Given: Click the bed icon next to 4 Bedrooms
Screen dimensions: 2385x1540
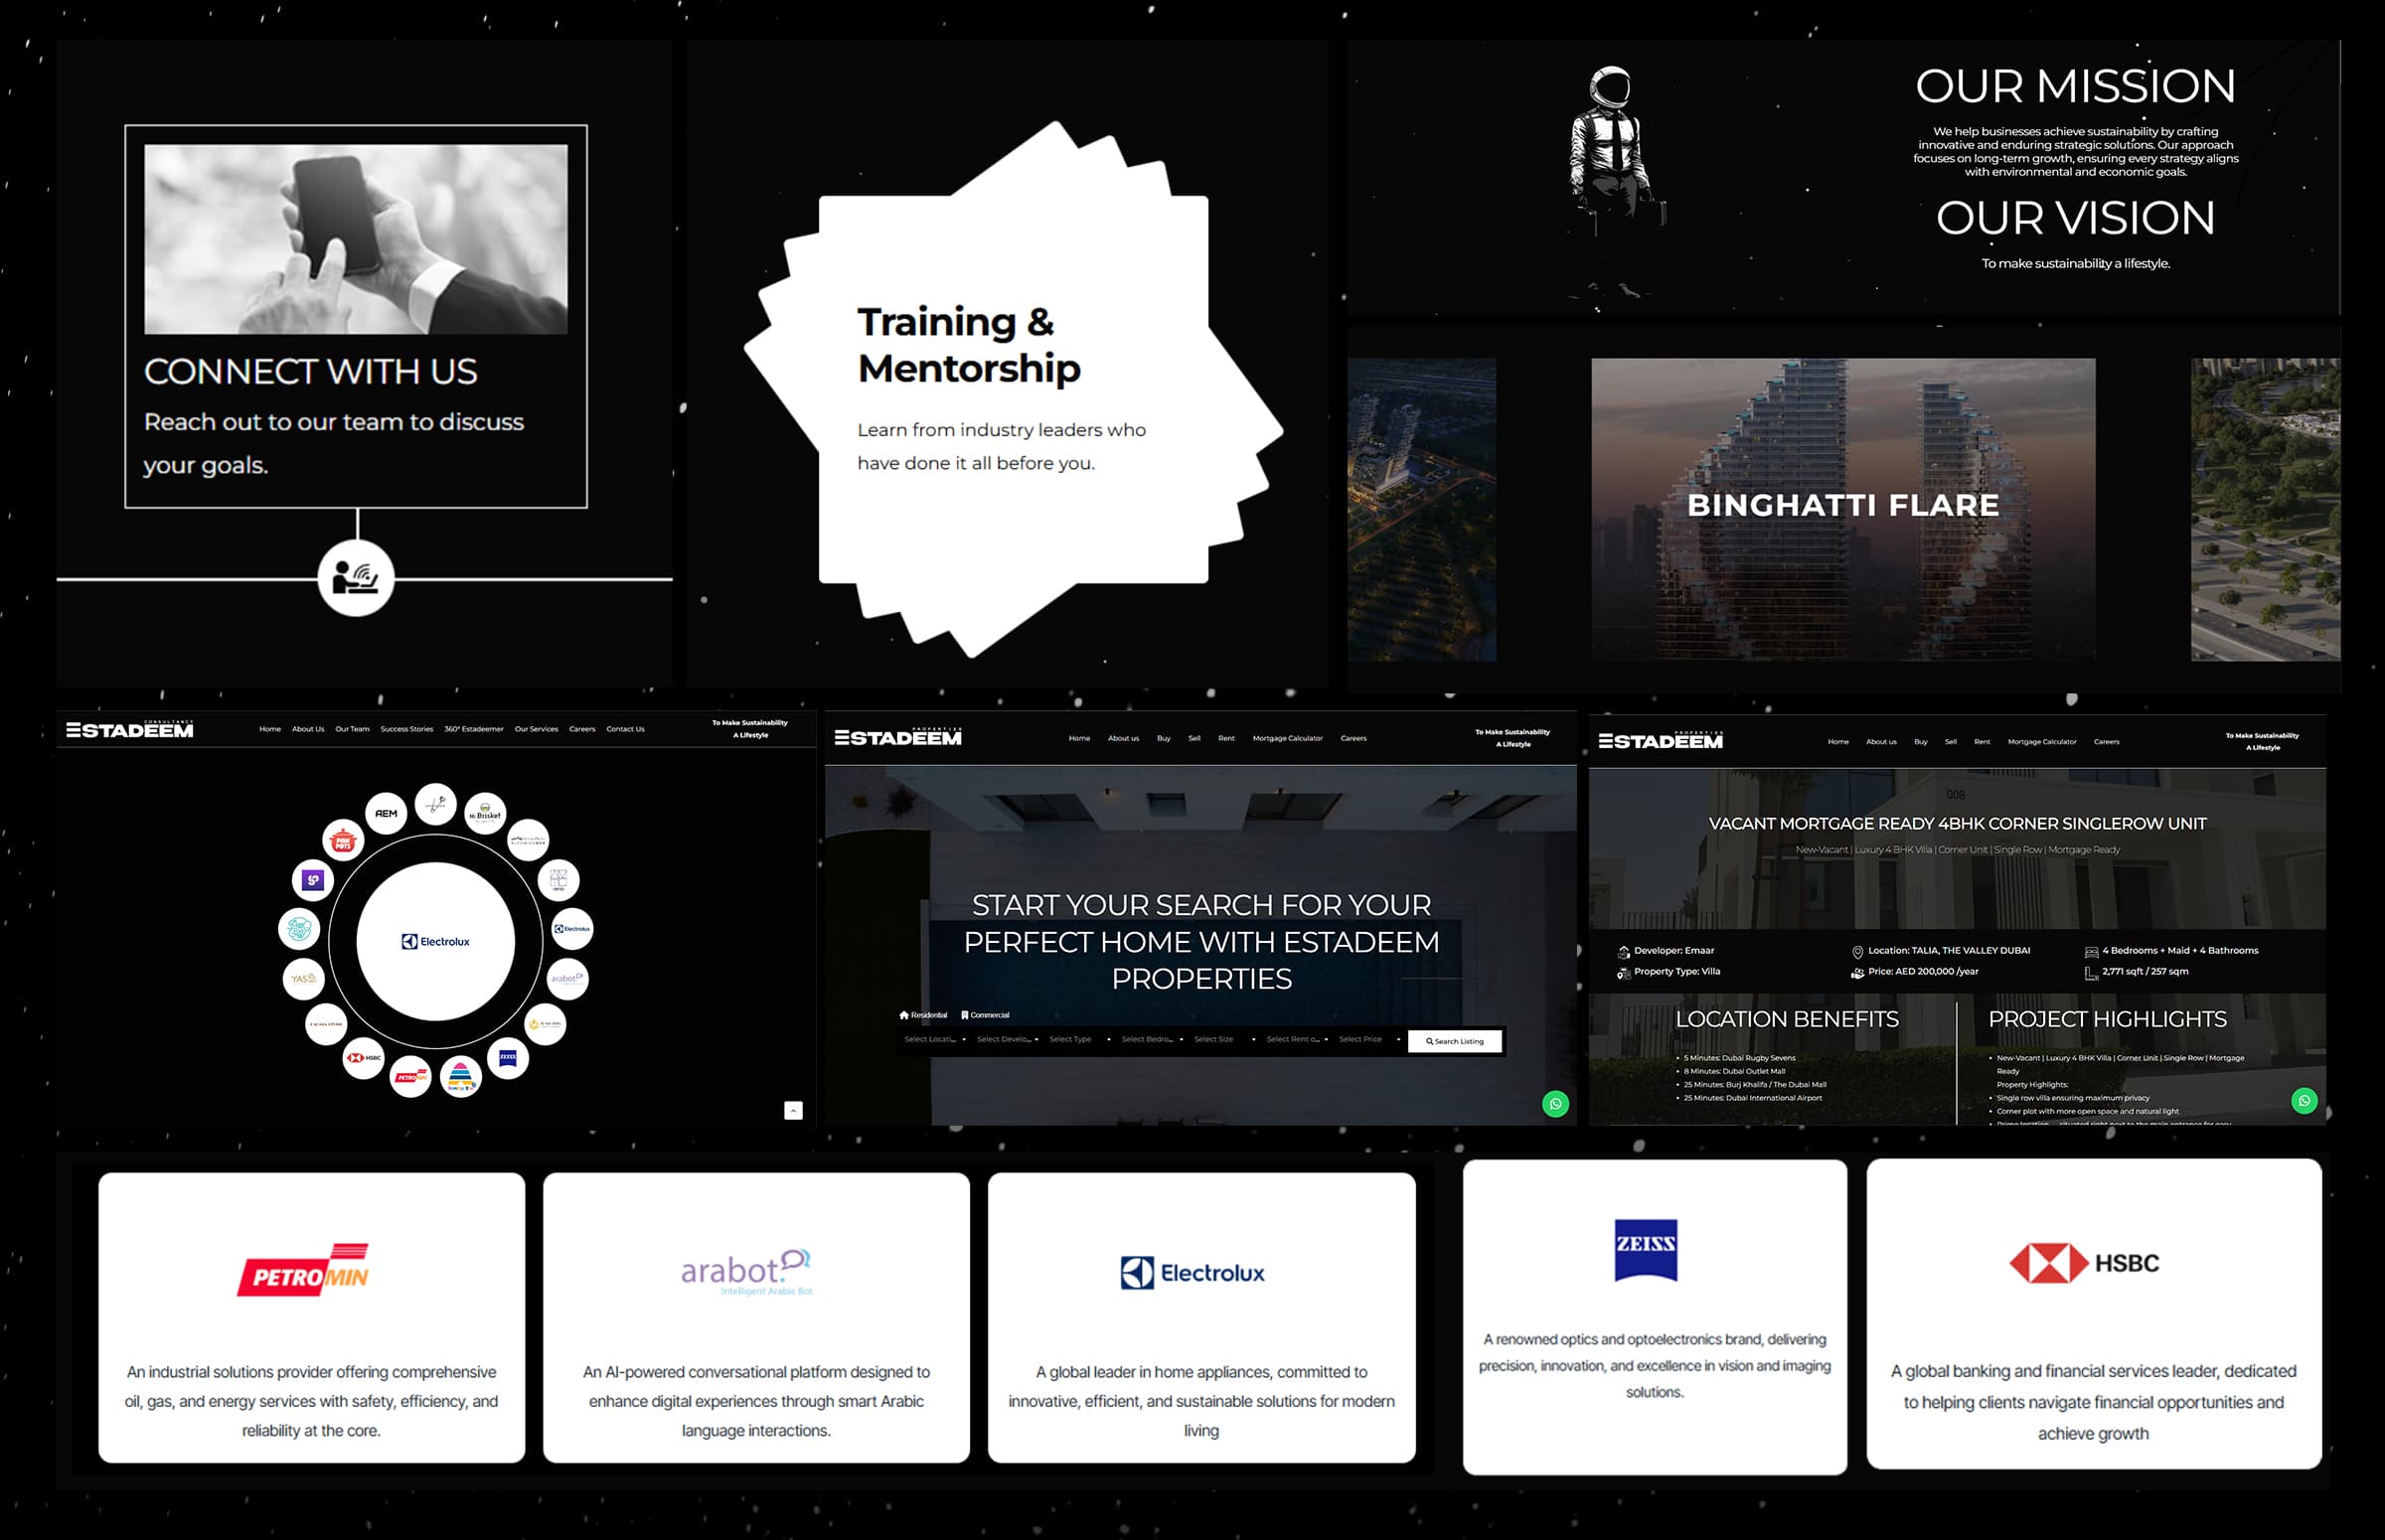Looking at the screenshot, I should [2091, 952].
